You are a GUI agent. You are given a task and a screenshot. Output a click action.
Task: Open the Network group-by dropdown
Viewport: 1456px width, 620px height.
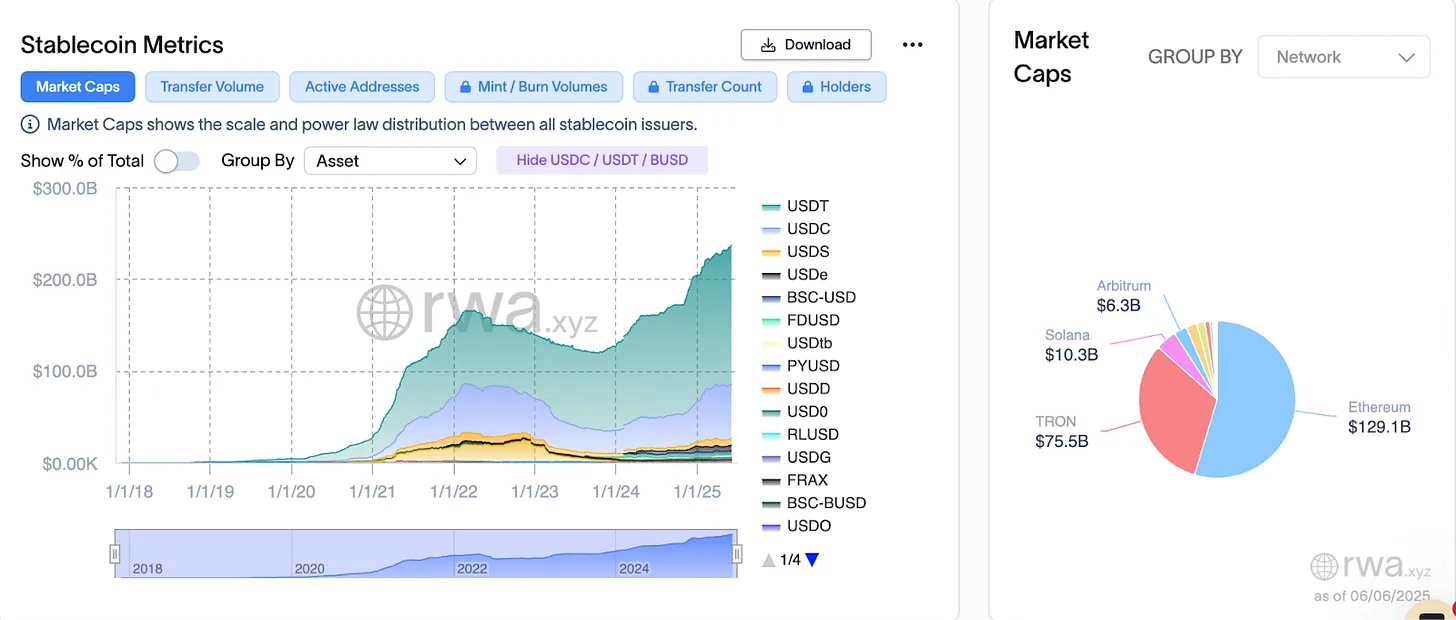1344,57
